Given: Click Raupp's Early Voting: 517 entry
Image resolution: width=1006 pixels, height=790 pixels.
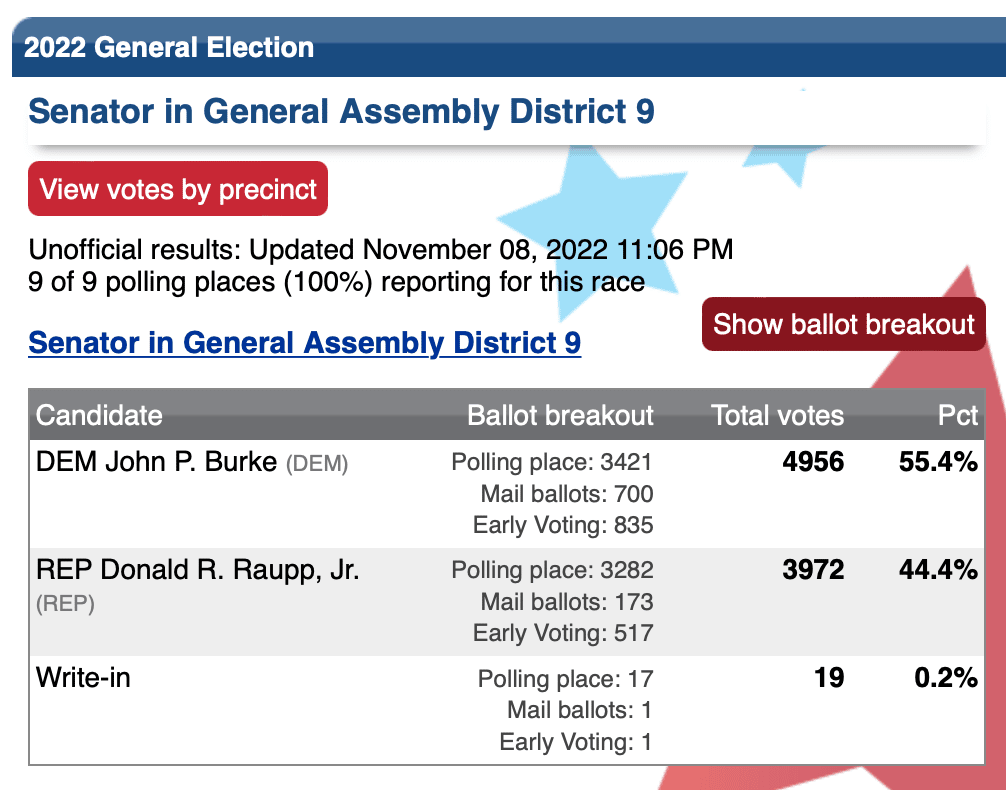Looking at the screenshot, I should (563, 633).
